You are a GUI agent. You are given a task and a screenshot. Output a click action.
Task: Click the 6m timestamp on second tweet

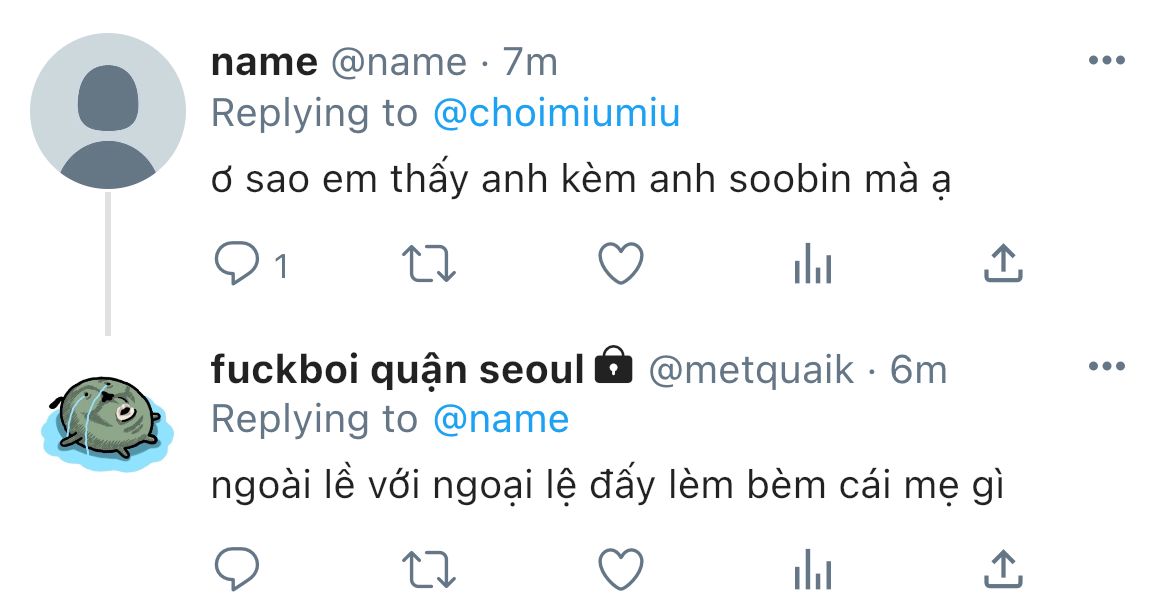pos(918,370)
